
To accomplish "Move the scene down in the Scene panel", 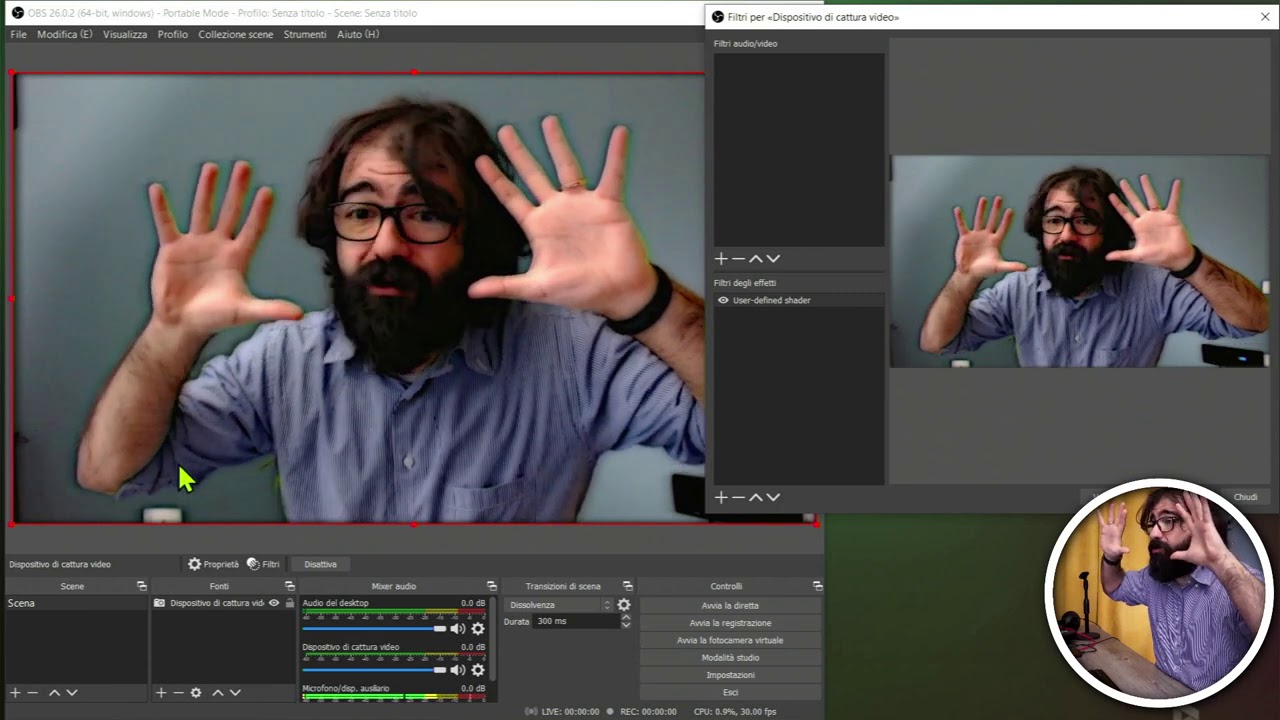I will [71, 692].
